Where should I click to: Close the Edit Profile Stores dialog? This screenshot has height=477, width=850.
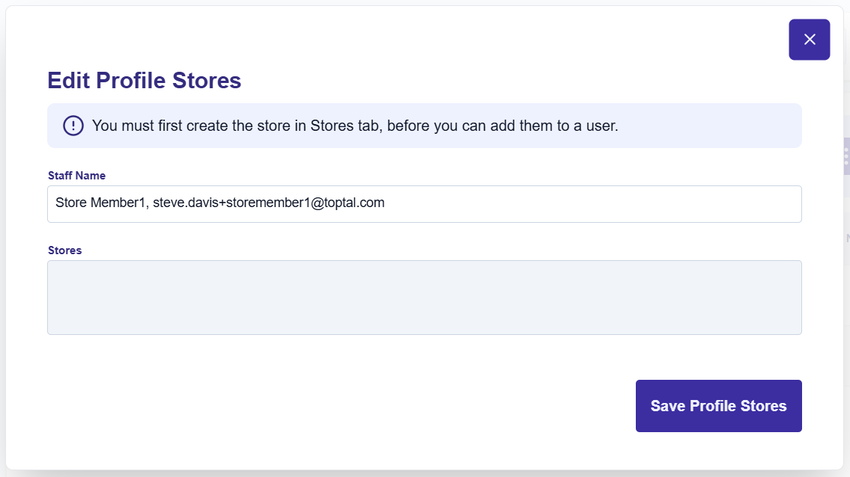(809, 40)
